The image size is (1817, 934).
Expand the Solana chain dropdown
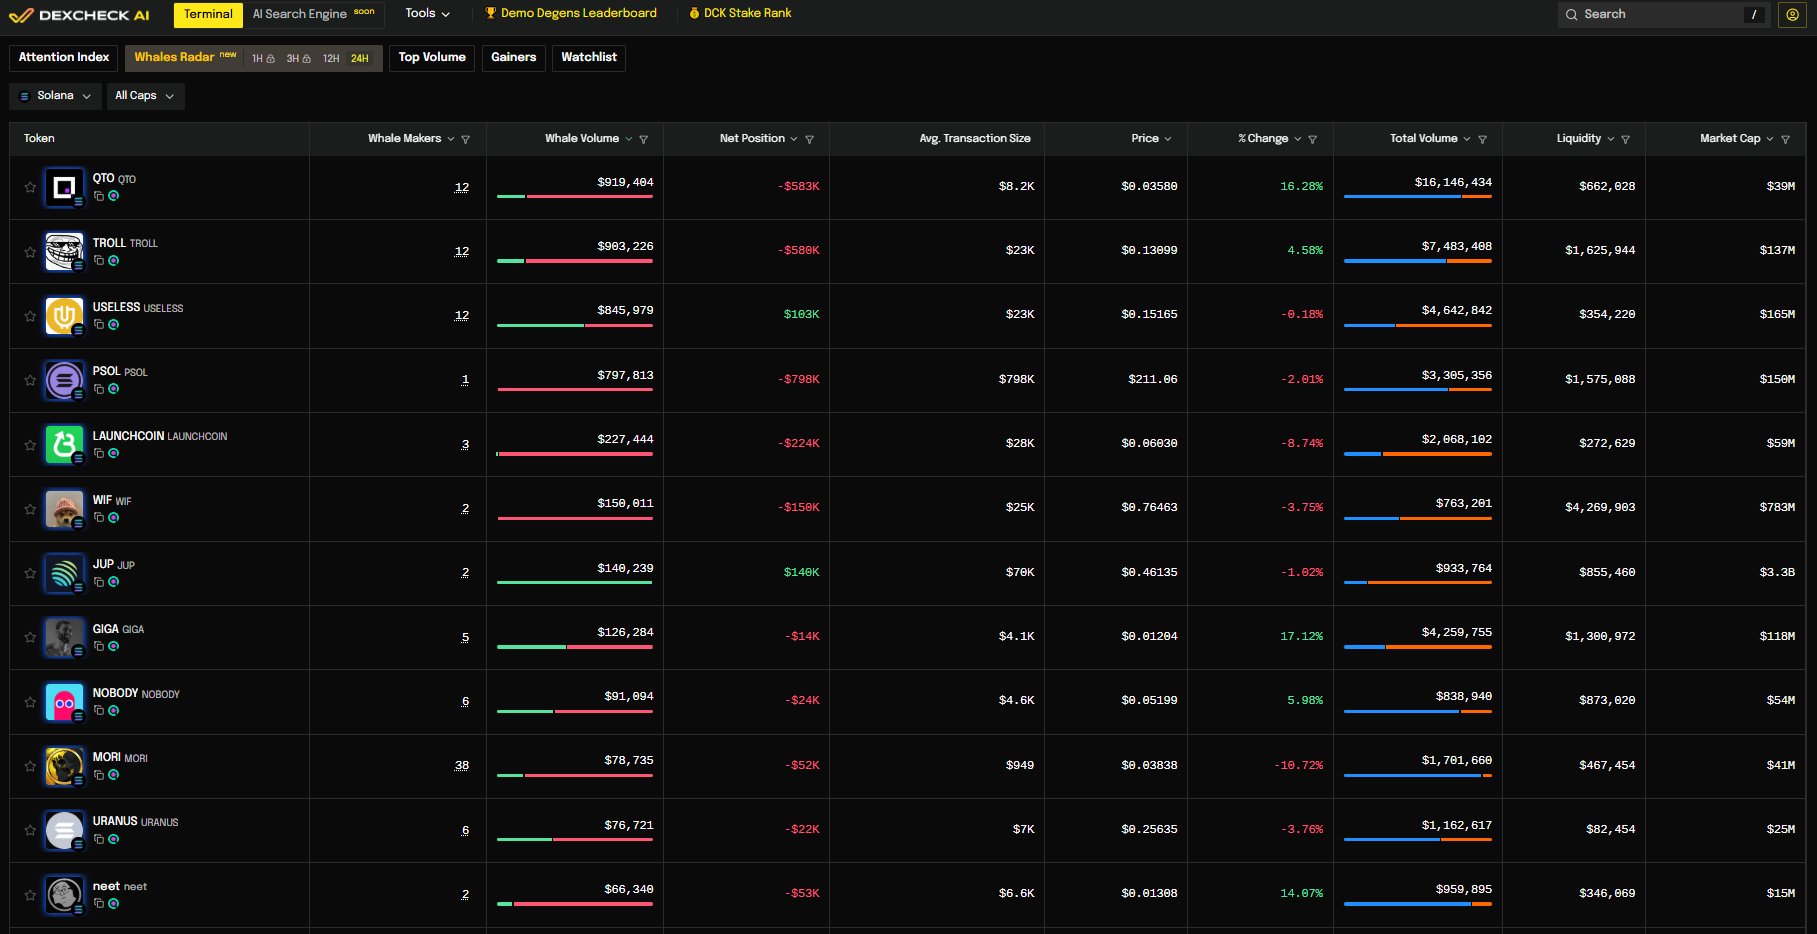(55, 96)
